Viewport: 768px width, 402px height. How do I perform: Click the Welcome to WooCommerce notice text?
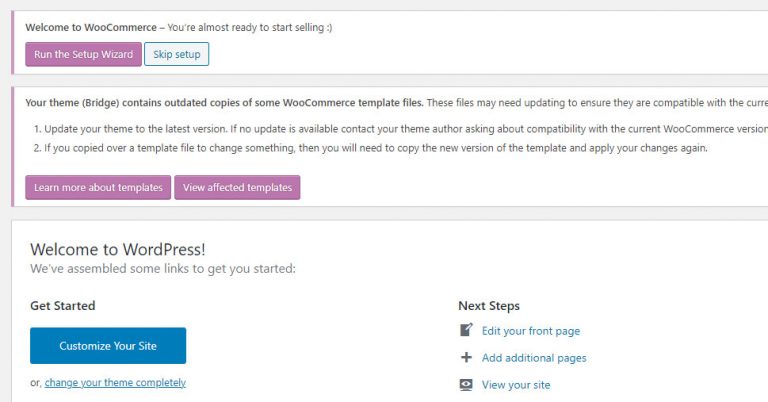178,27
